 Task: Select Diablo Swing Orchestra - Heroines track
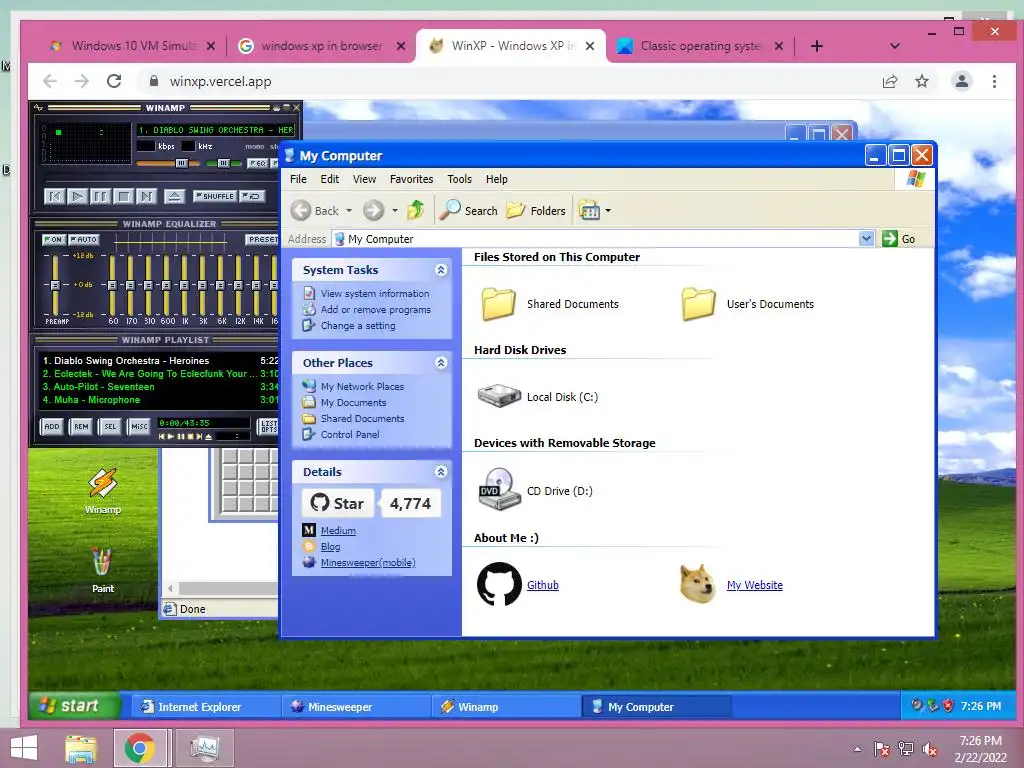tap(160, 360)
